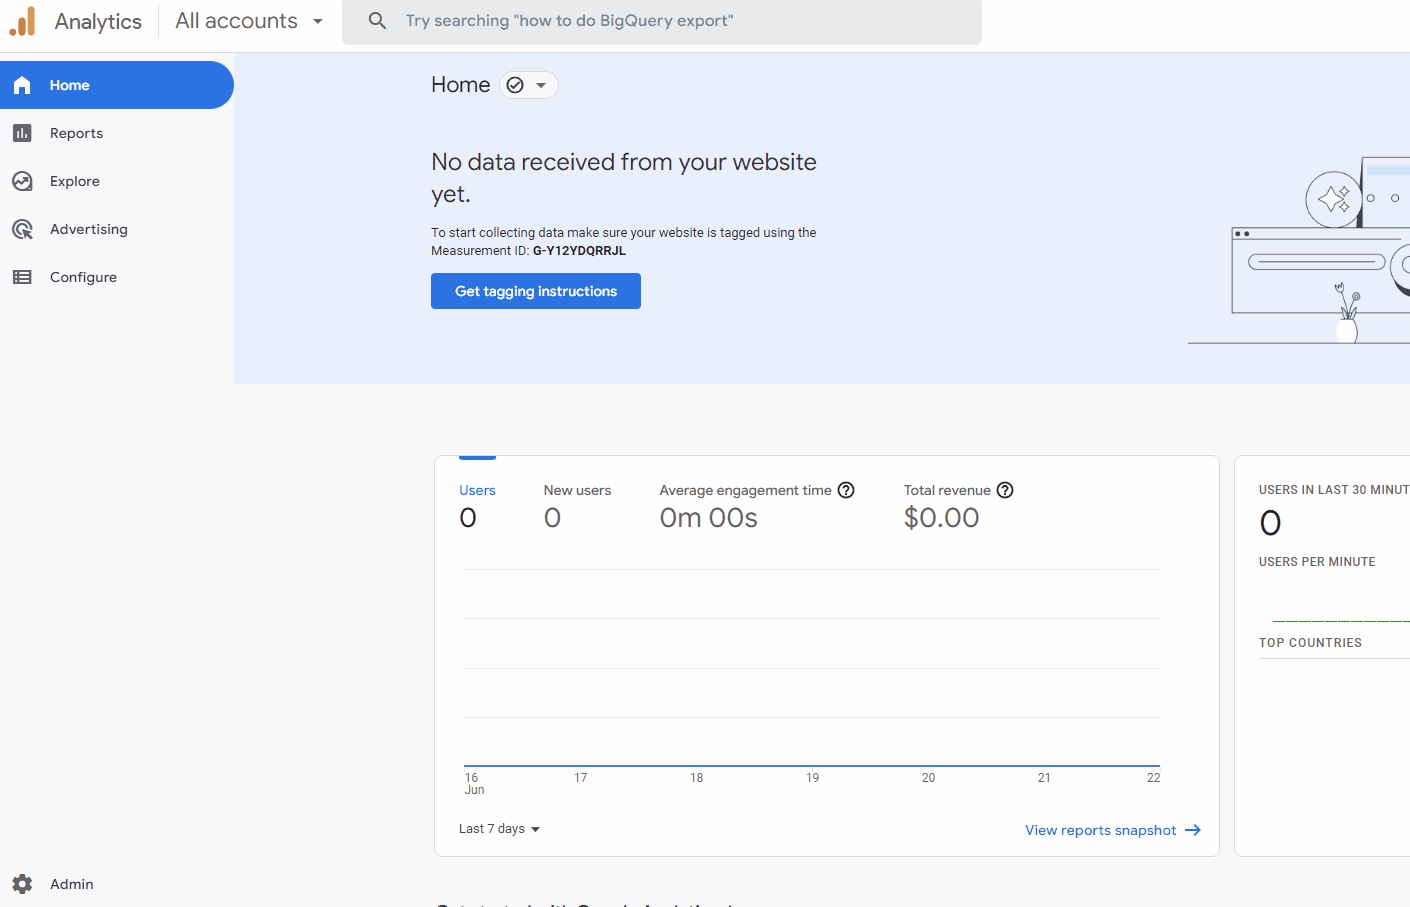Screen dimensions: 1410x907
Task: Click the Users in last 30 minutes heading
Action: [x=1334, y=490]
